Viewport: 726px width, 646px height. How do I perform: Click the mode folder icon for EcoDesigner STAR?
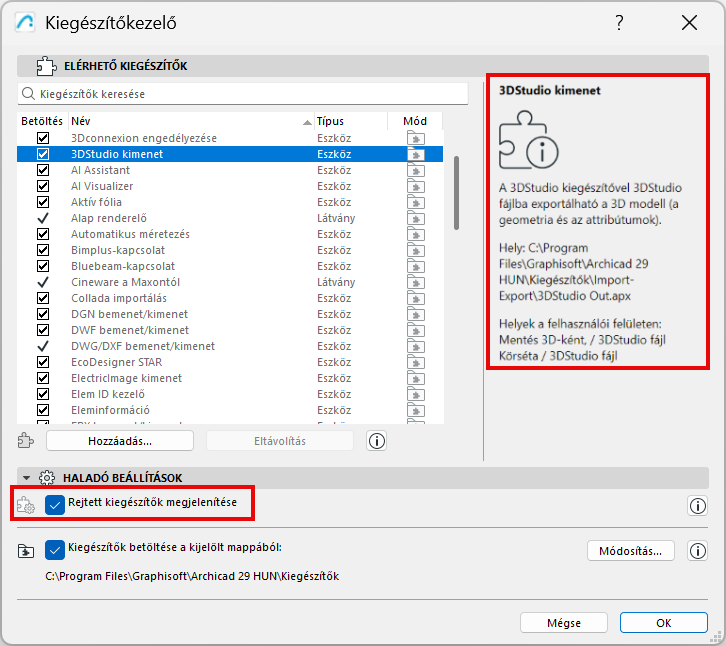click(x=416, y=362)
